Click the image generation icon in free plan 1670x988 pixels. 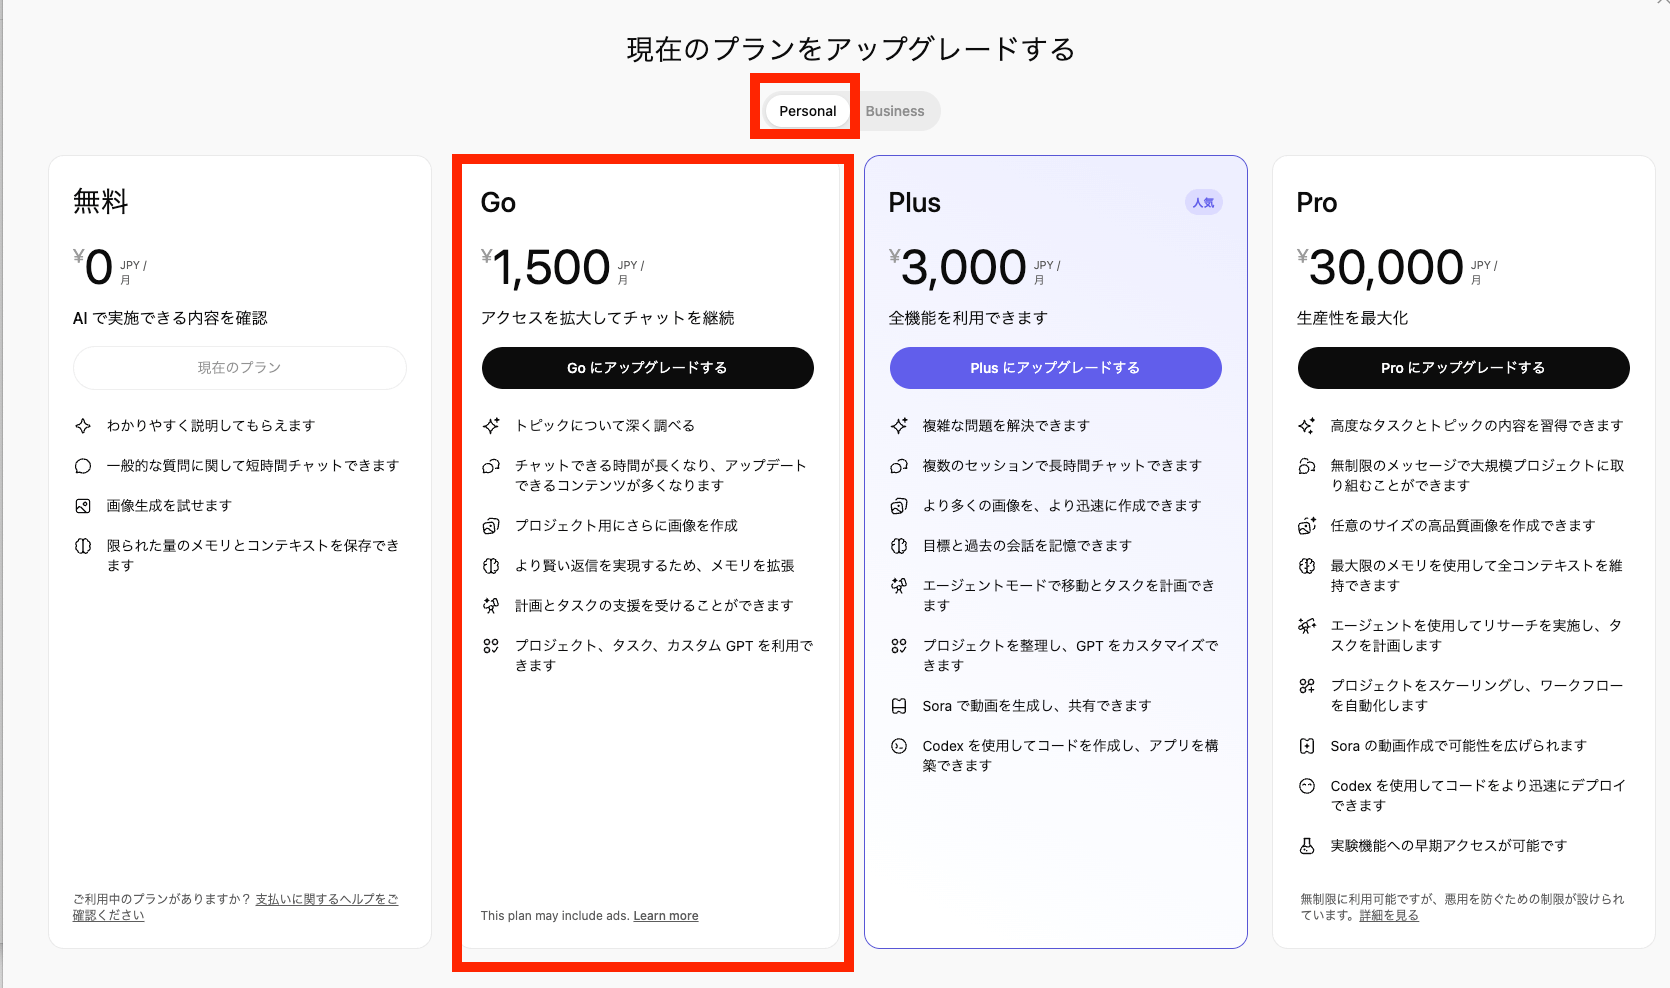coord(83,506)
